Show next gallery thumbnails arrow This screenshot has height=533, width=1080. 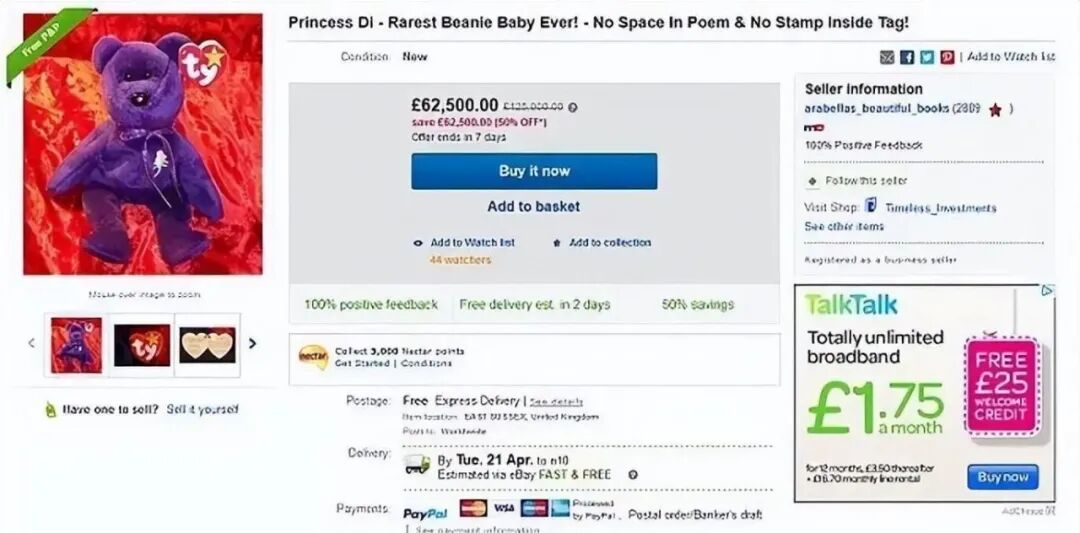(252, 343)
